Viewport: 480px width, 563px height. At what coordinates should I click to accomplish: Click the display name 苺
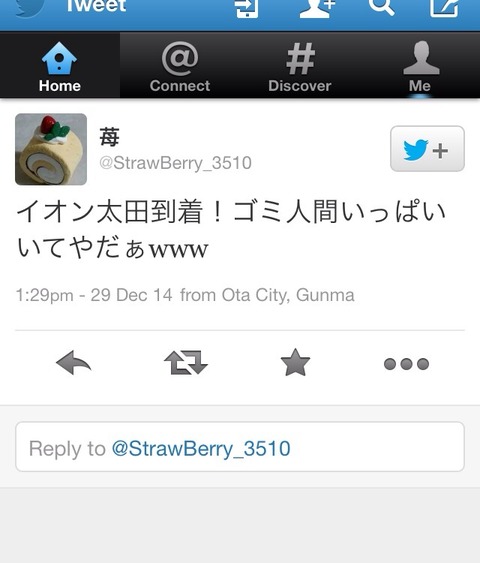point(109,137)
